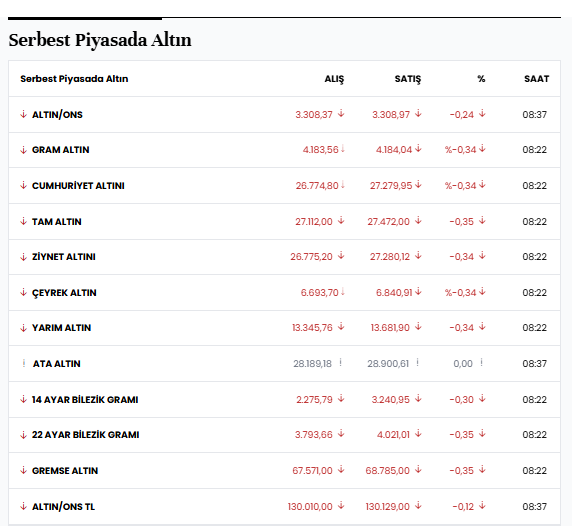This screenshot has width=577, height=526.
Task: Click the arrow next to ÇEYREK ALTIN percent change
Action: (x=482, y=292)
